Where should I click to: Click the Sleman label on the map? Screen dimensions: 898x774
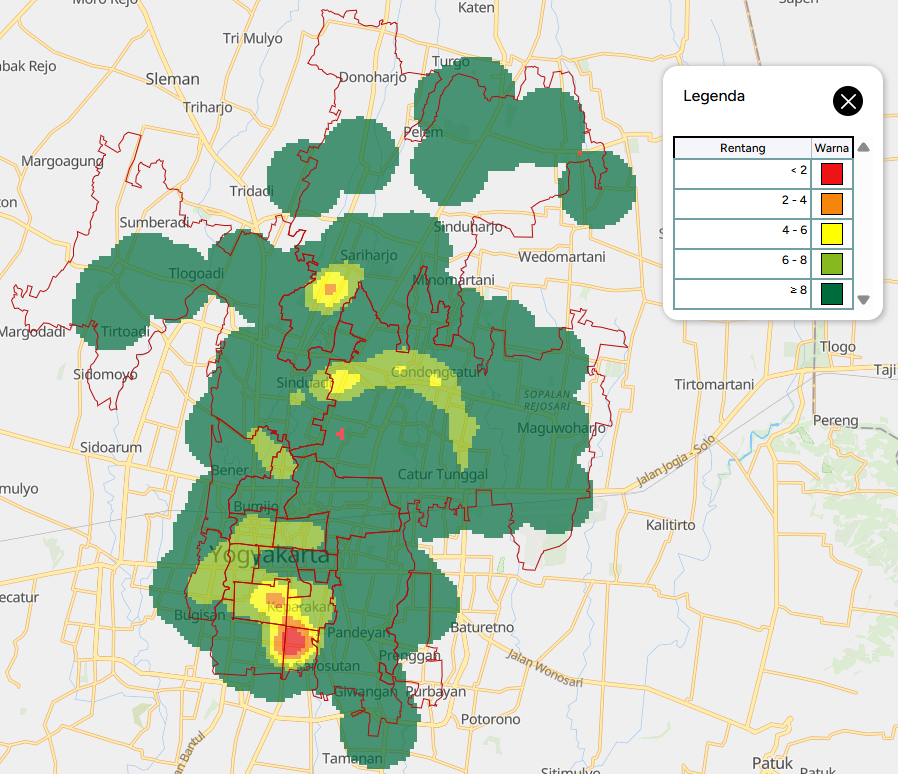pyautogui.click(x=172, y=79)
